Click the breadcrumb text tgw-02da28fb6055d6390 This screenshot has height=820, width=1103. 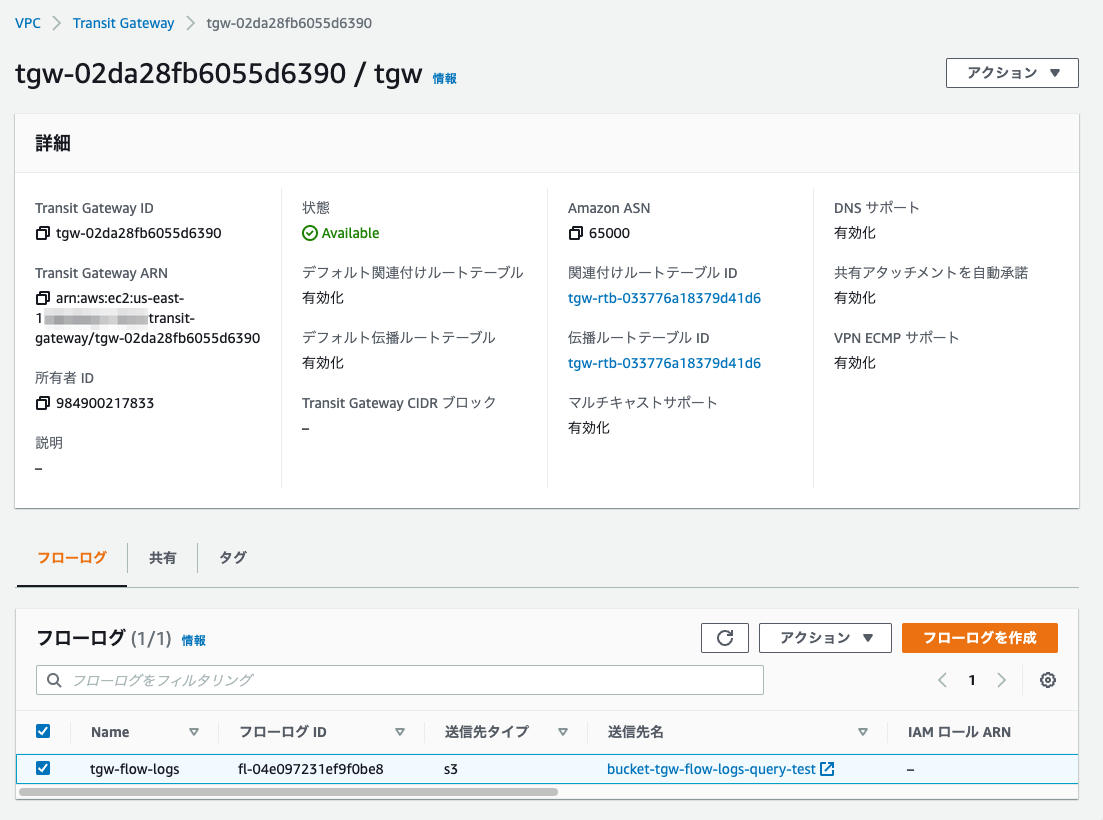coord(289,23)
